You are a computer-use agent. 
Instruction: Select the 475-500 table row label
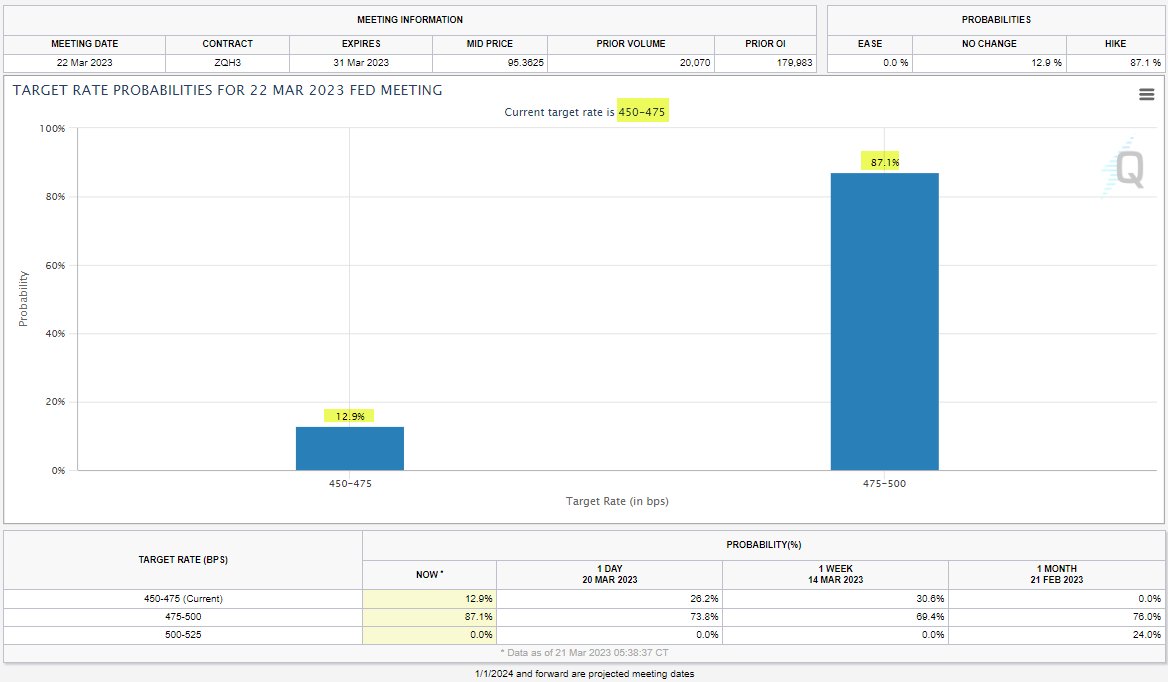(183, 616)
